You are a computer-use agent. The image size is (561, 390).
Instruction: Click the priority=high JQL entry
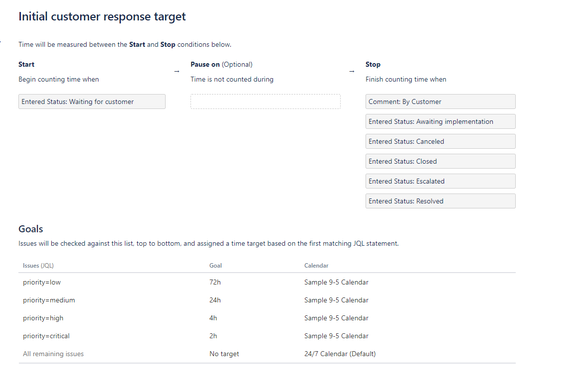tap(43, 318)
